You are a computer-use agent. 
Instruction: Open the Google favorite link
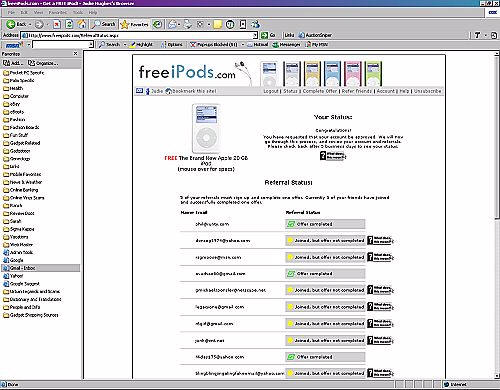coord(13,260)
